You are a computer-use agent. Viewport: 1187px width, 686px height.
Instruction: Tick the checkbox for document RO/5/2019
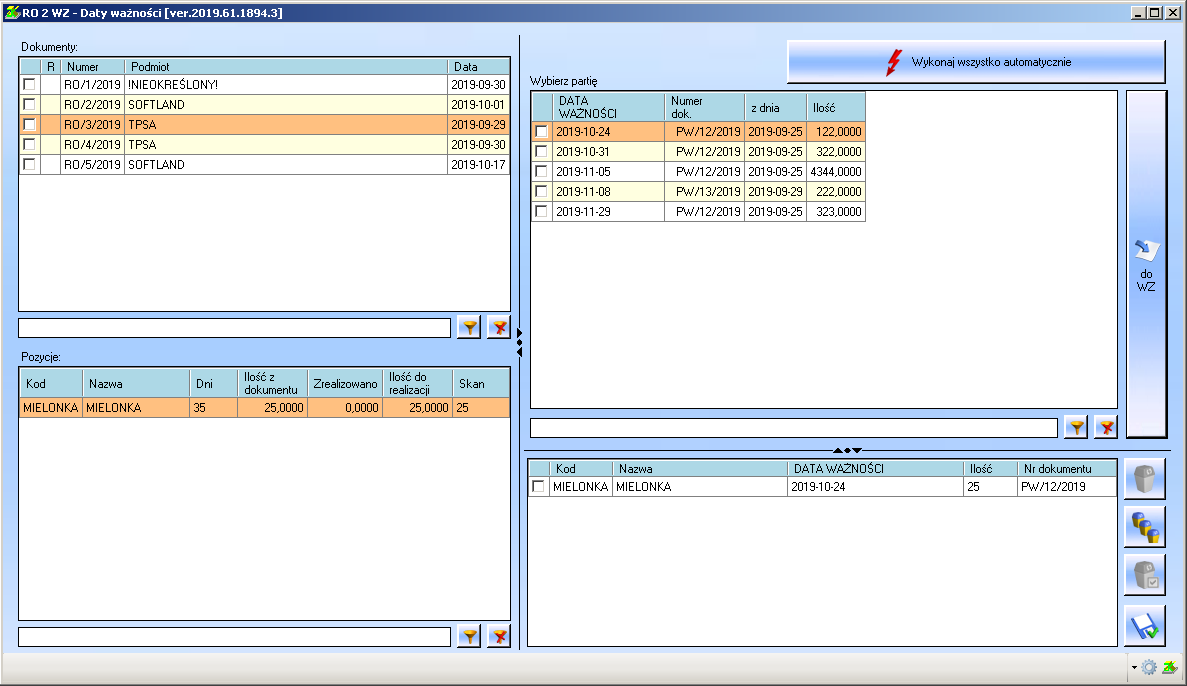pos(30,164)
